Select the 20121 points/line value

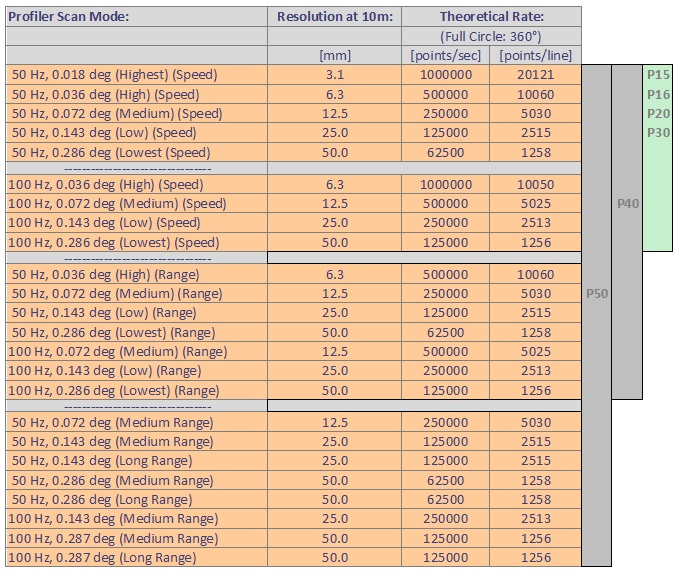537,75
